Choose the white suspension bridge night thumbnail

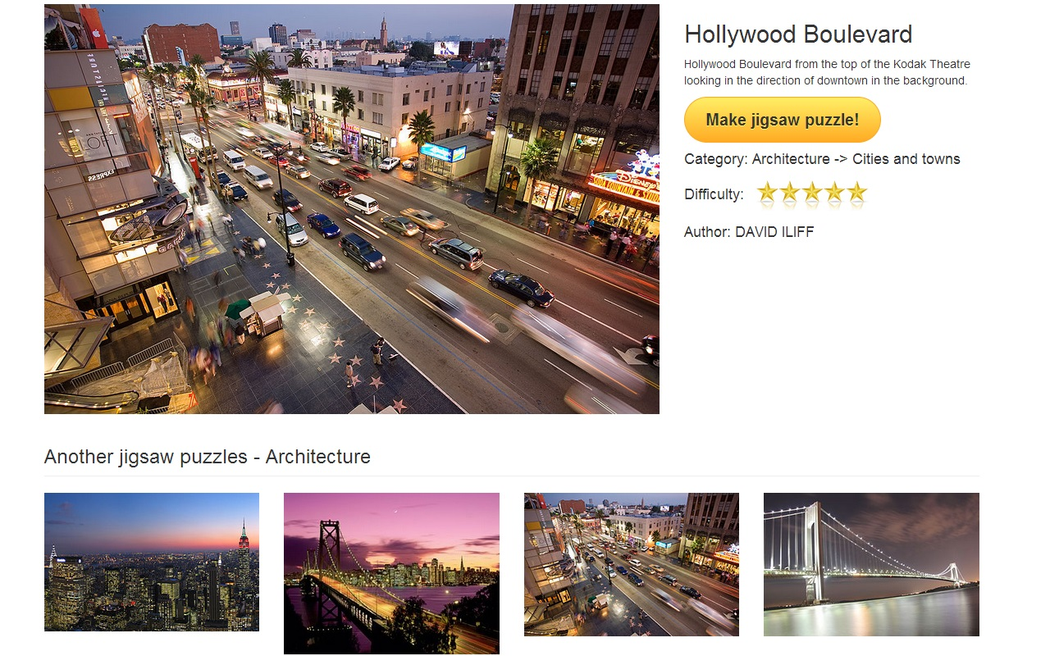[x=871, y=564]
